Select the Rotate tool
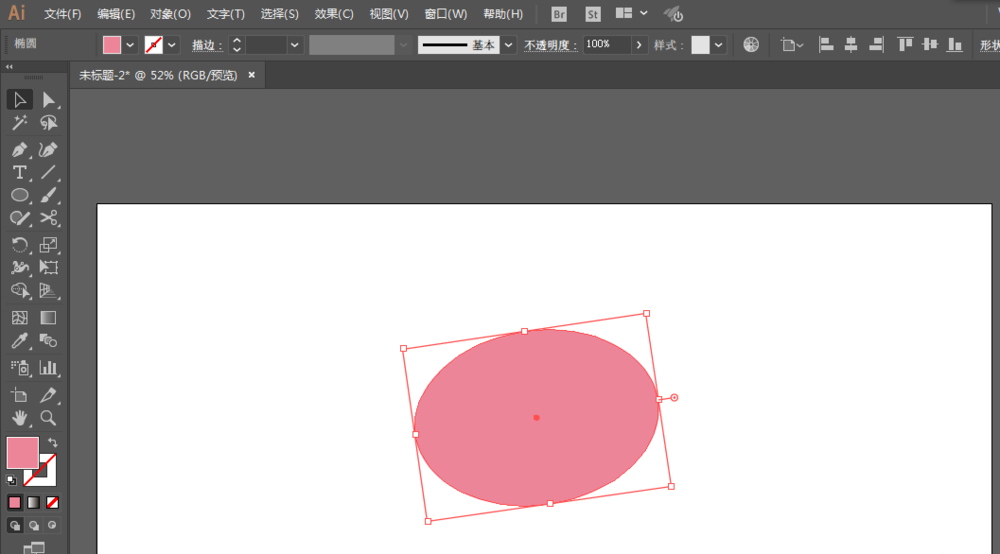This screenshot has width=1000, height=554. click(19, 245)
